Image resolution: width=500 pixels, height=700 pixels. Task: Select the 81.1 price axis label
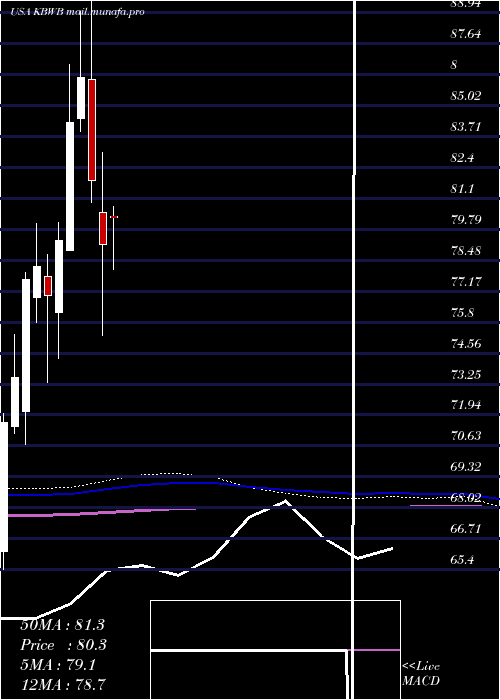462,188
